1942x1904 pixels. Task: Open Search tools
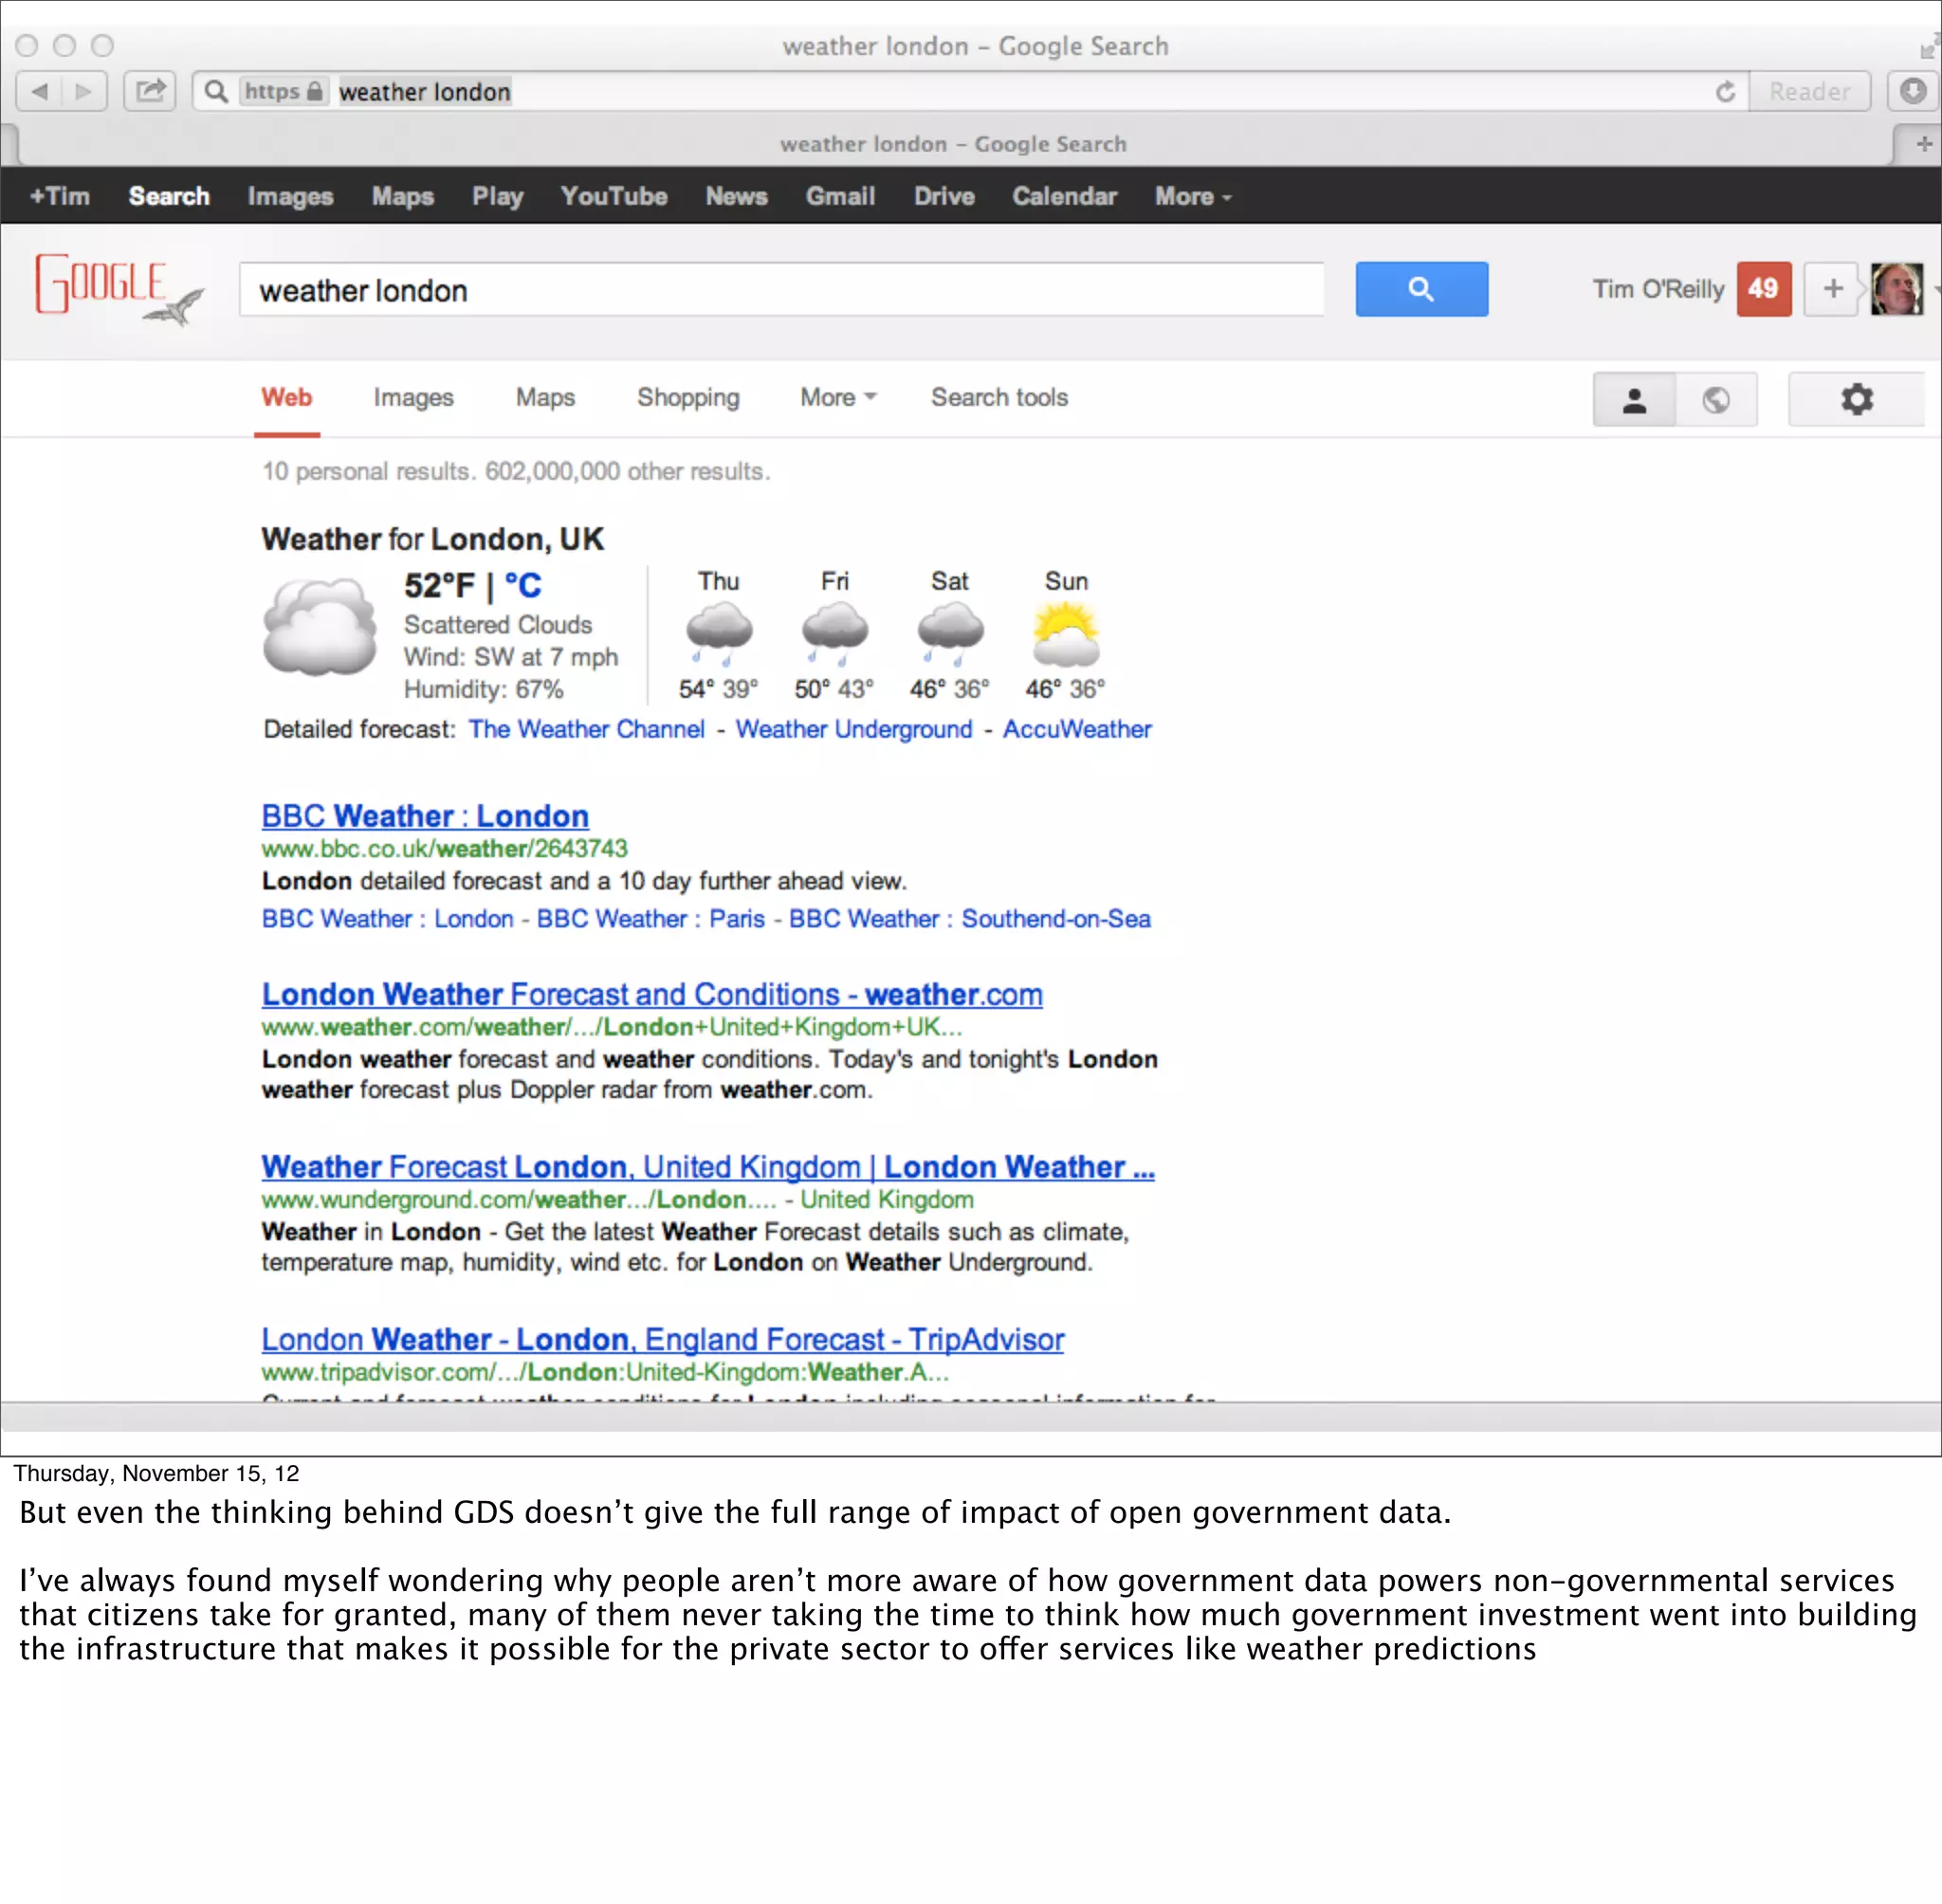click(999, 397)
